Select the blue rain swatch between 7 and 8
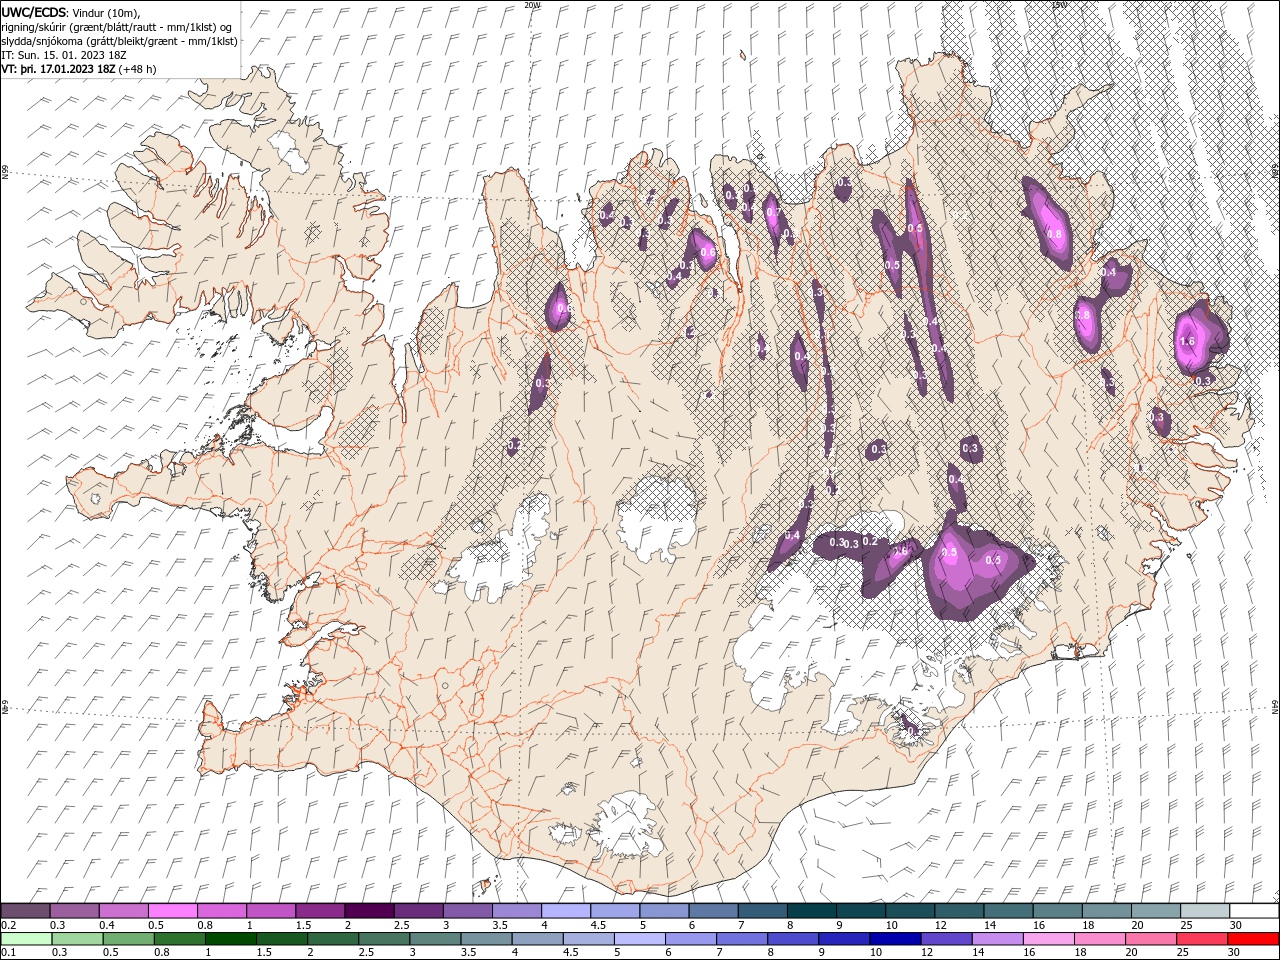 (742, 938)
